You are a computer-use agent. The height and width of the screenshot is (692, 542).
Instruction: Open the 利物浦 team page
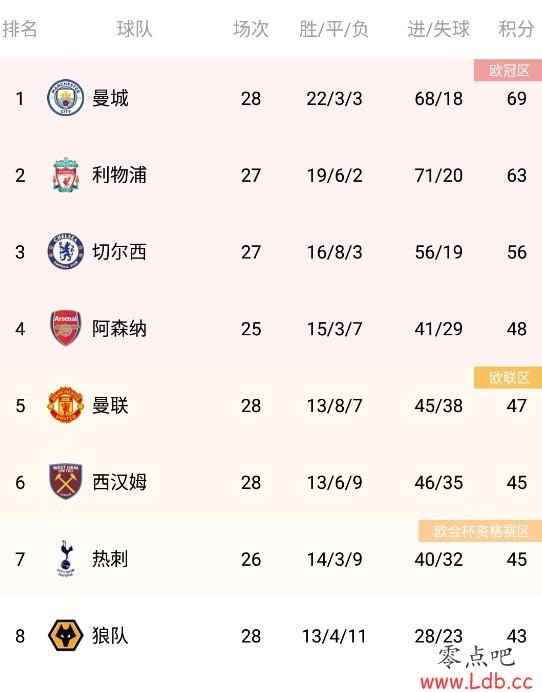[x=119, y=175]
